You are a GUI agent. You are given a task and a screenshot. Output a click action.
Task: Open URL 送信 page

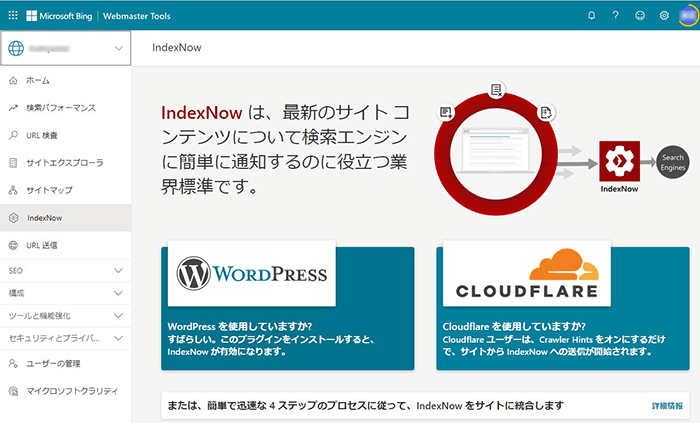tap(66, 245)
